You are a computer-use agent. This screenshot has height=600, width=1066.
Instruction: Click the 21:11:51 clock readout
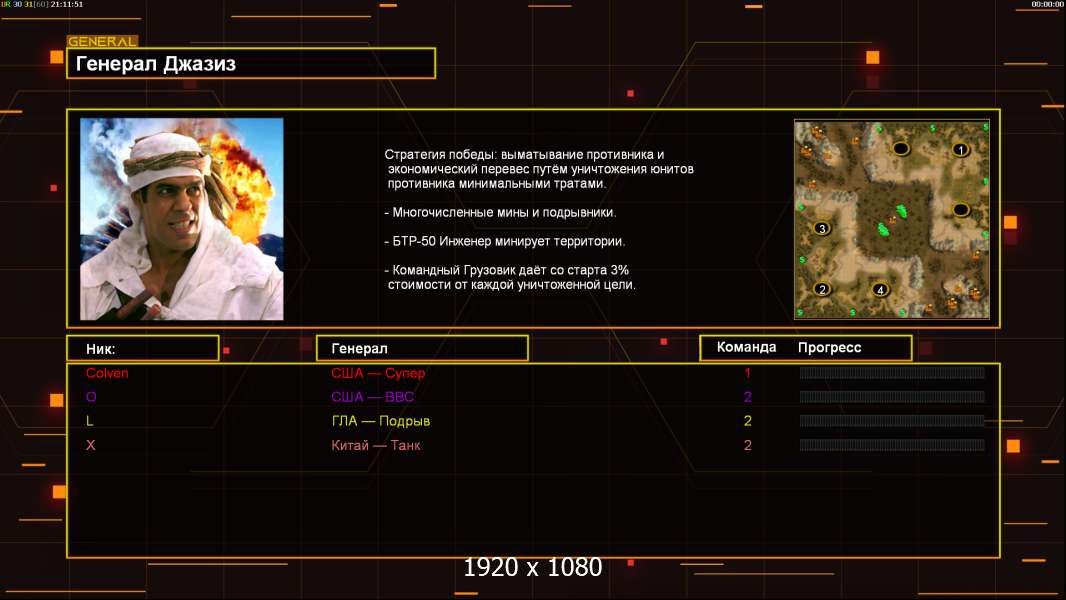(67, 4)
